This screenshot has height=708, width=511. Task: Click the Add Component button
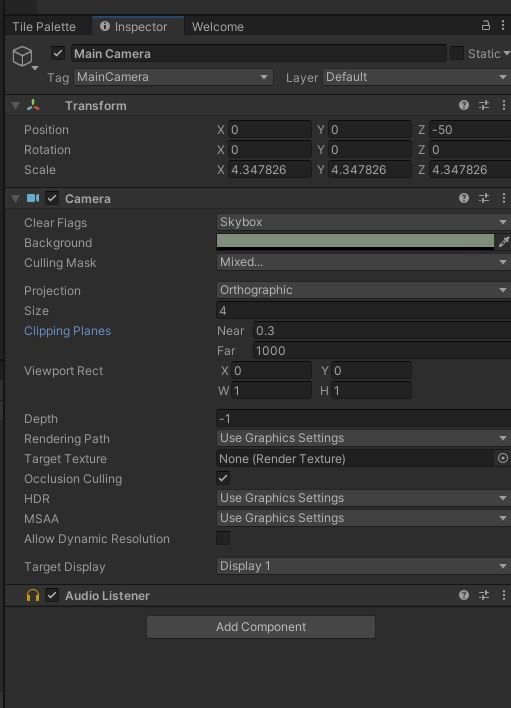click(x=261, y=627)
